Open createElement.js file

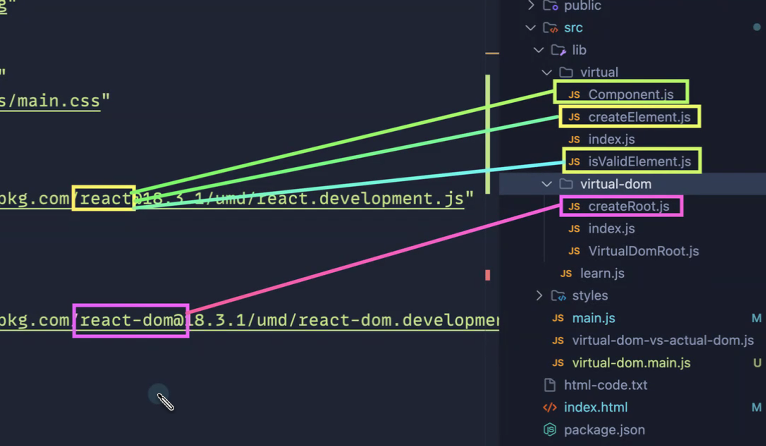639,117
